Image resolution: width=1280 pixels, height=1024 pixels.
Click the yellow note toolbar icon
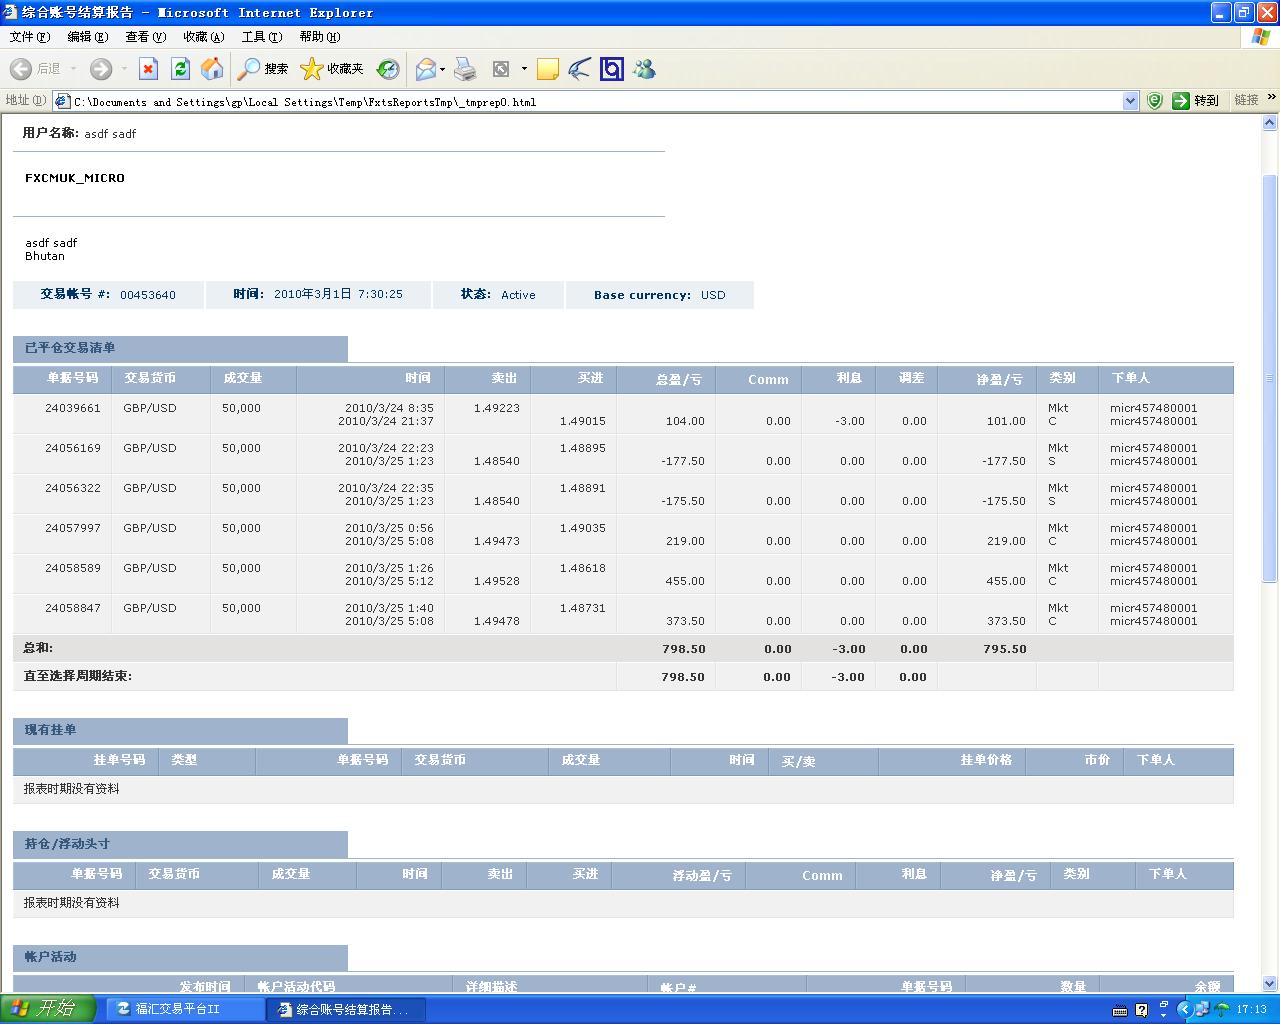[x=547, y=69]
